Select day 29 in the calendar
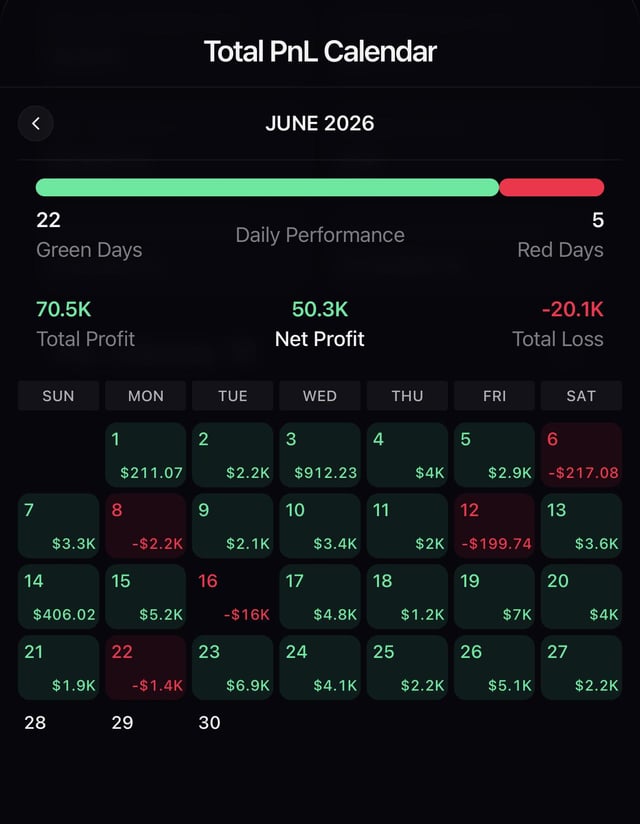 (122, 723)
